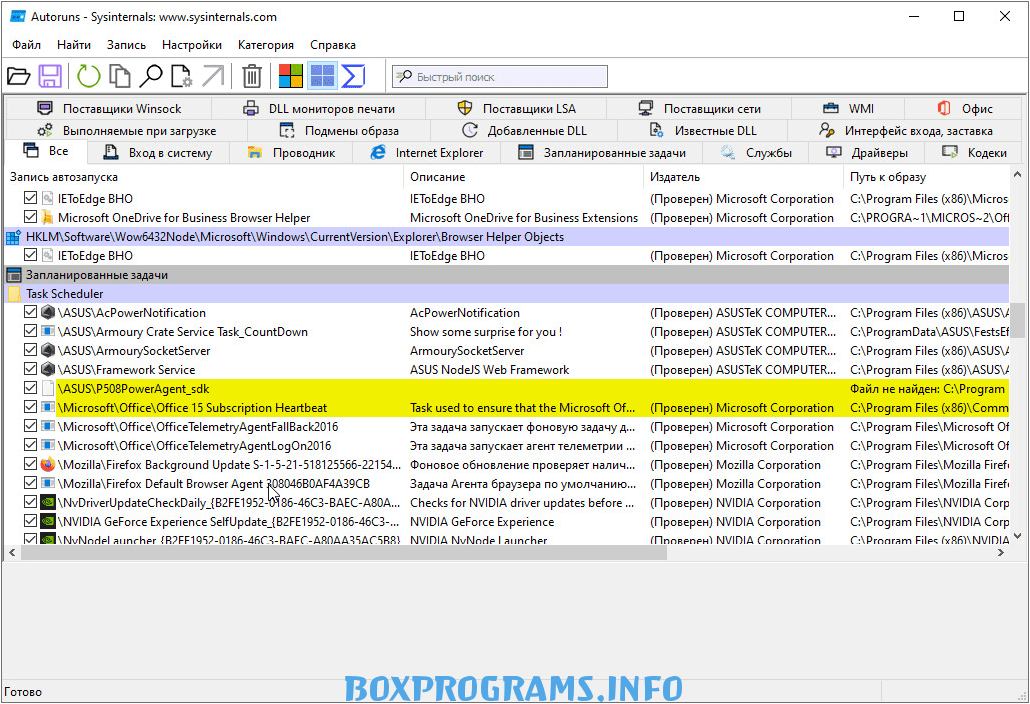Click the purple Save icon
Viewport: 1030px width, 704px height.
tap(50, 76)
